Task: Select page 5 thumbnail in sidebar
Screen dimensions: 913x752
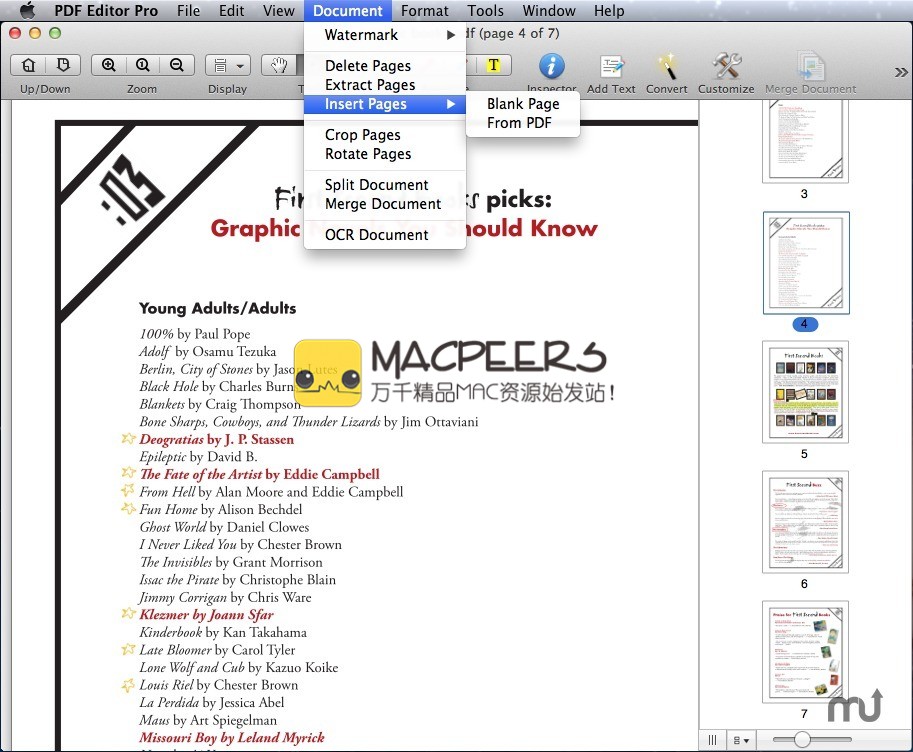Action: (805, 392)
